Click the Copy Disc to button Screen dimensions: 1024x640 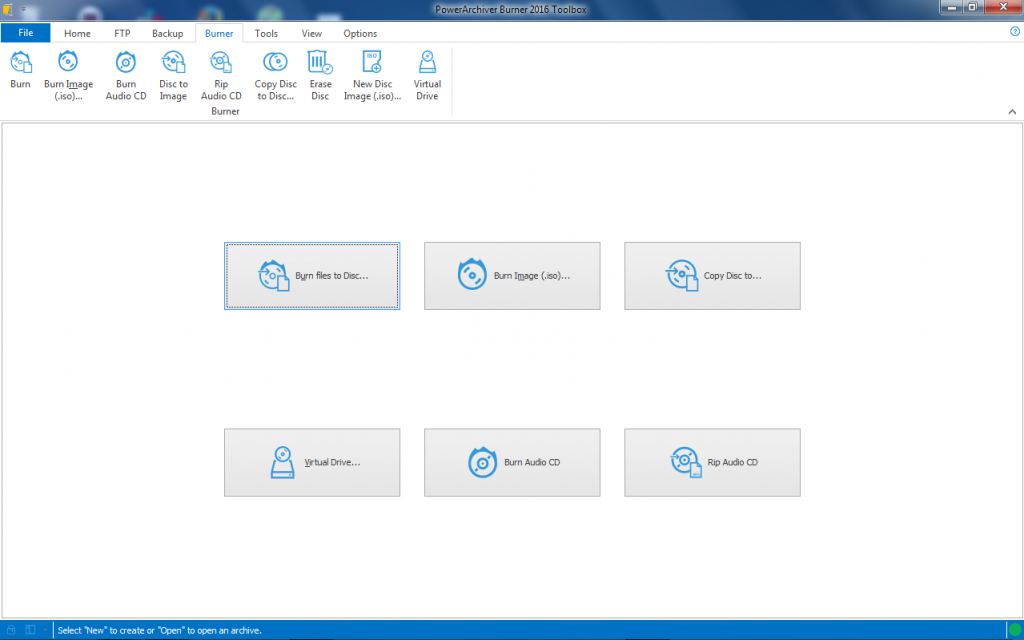click(x=712, y=276)
